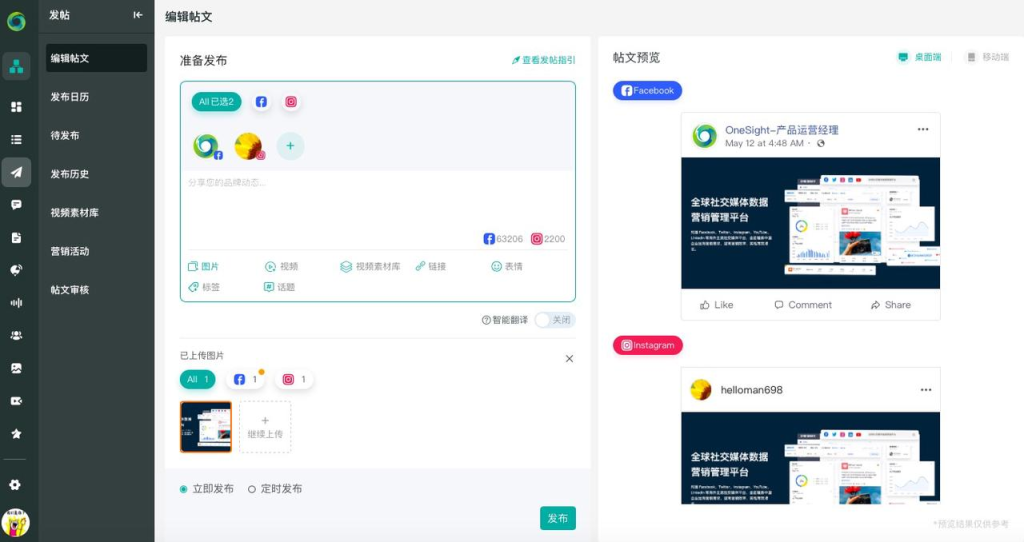1024x542 pixels.
Task: Add another account with the plus circle
Action: coord(290,146)
